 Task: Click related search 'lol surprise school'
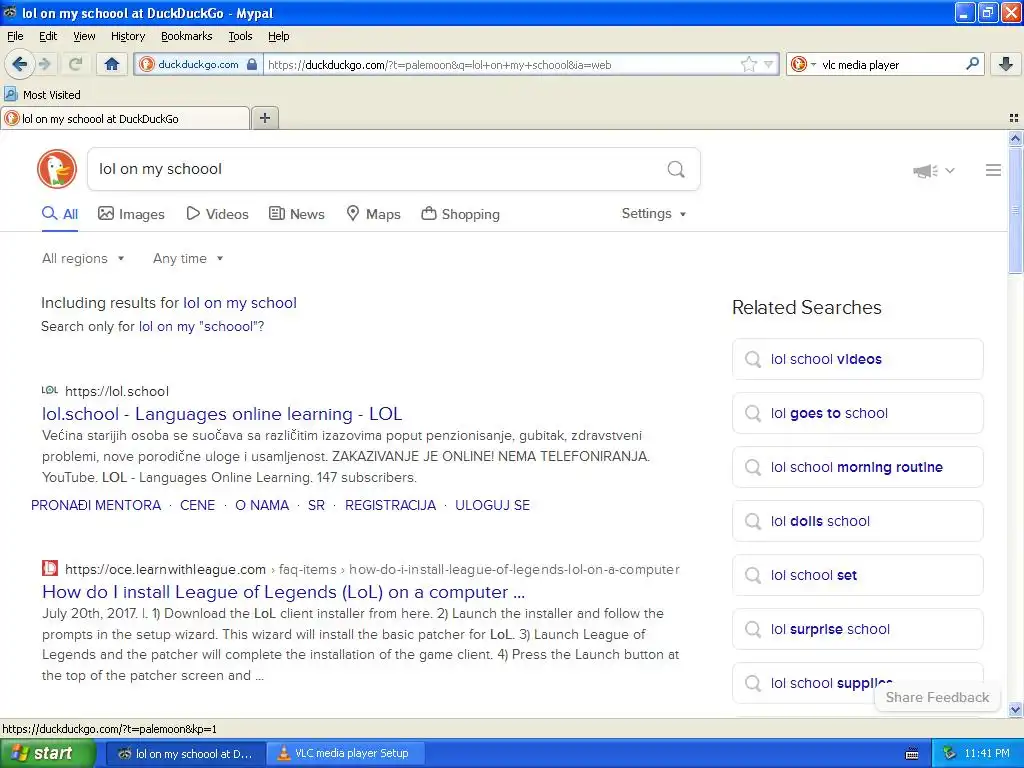point(857,630)
